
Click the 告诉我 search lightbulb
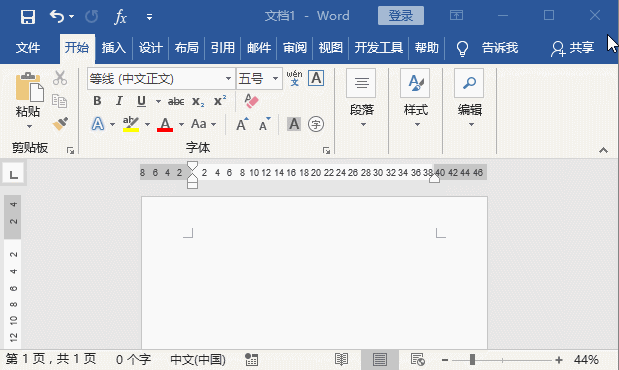[462, 49]
